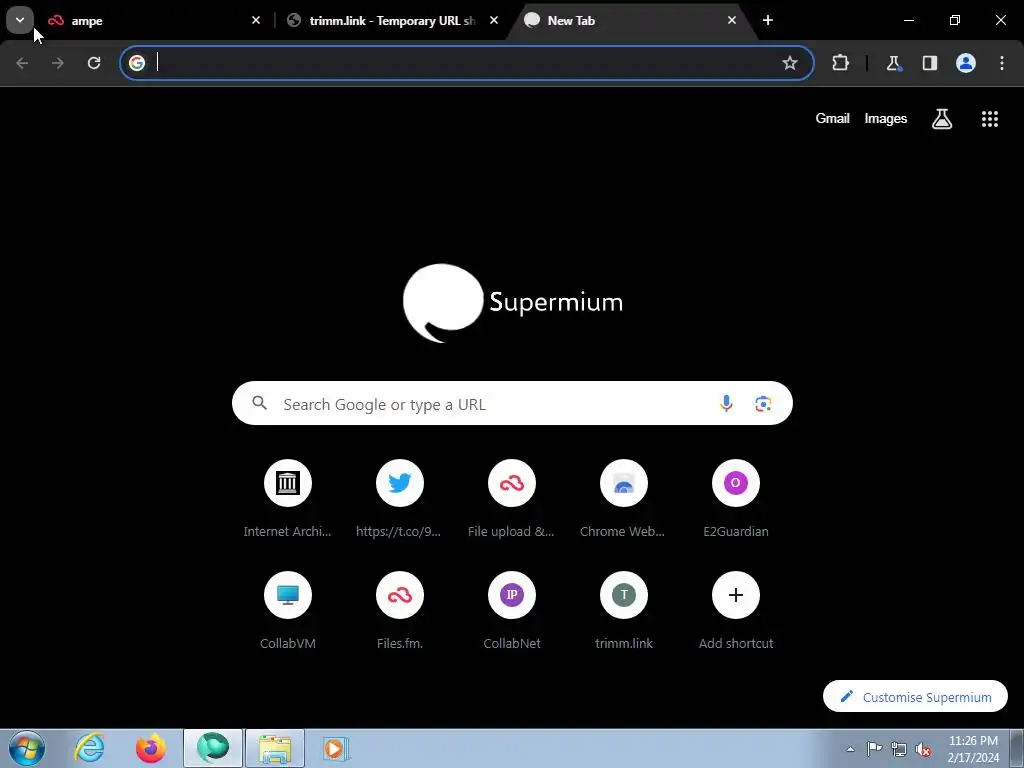Close the New Tab tab

(731, 20)
